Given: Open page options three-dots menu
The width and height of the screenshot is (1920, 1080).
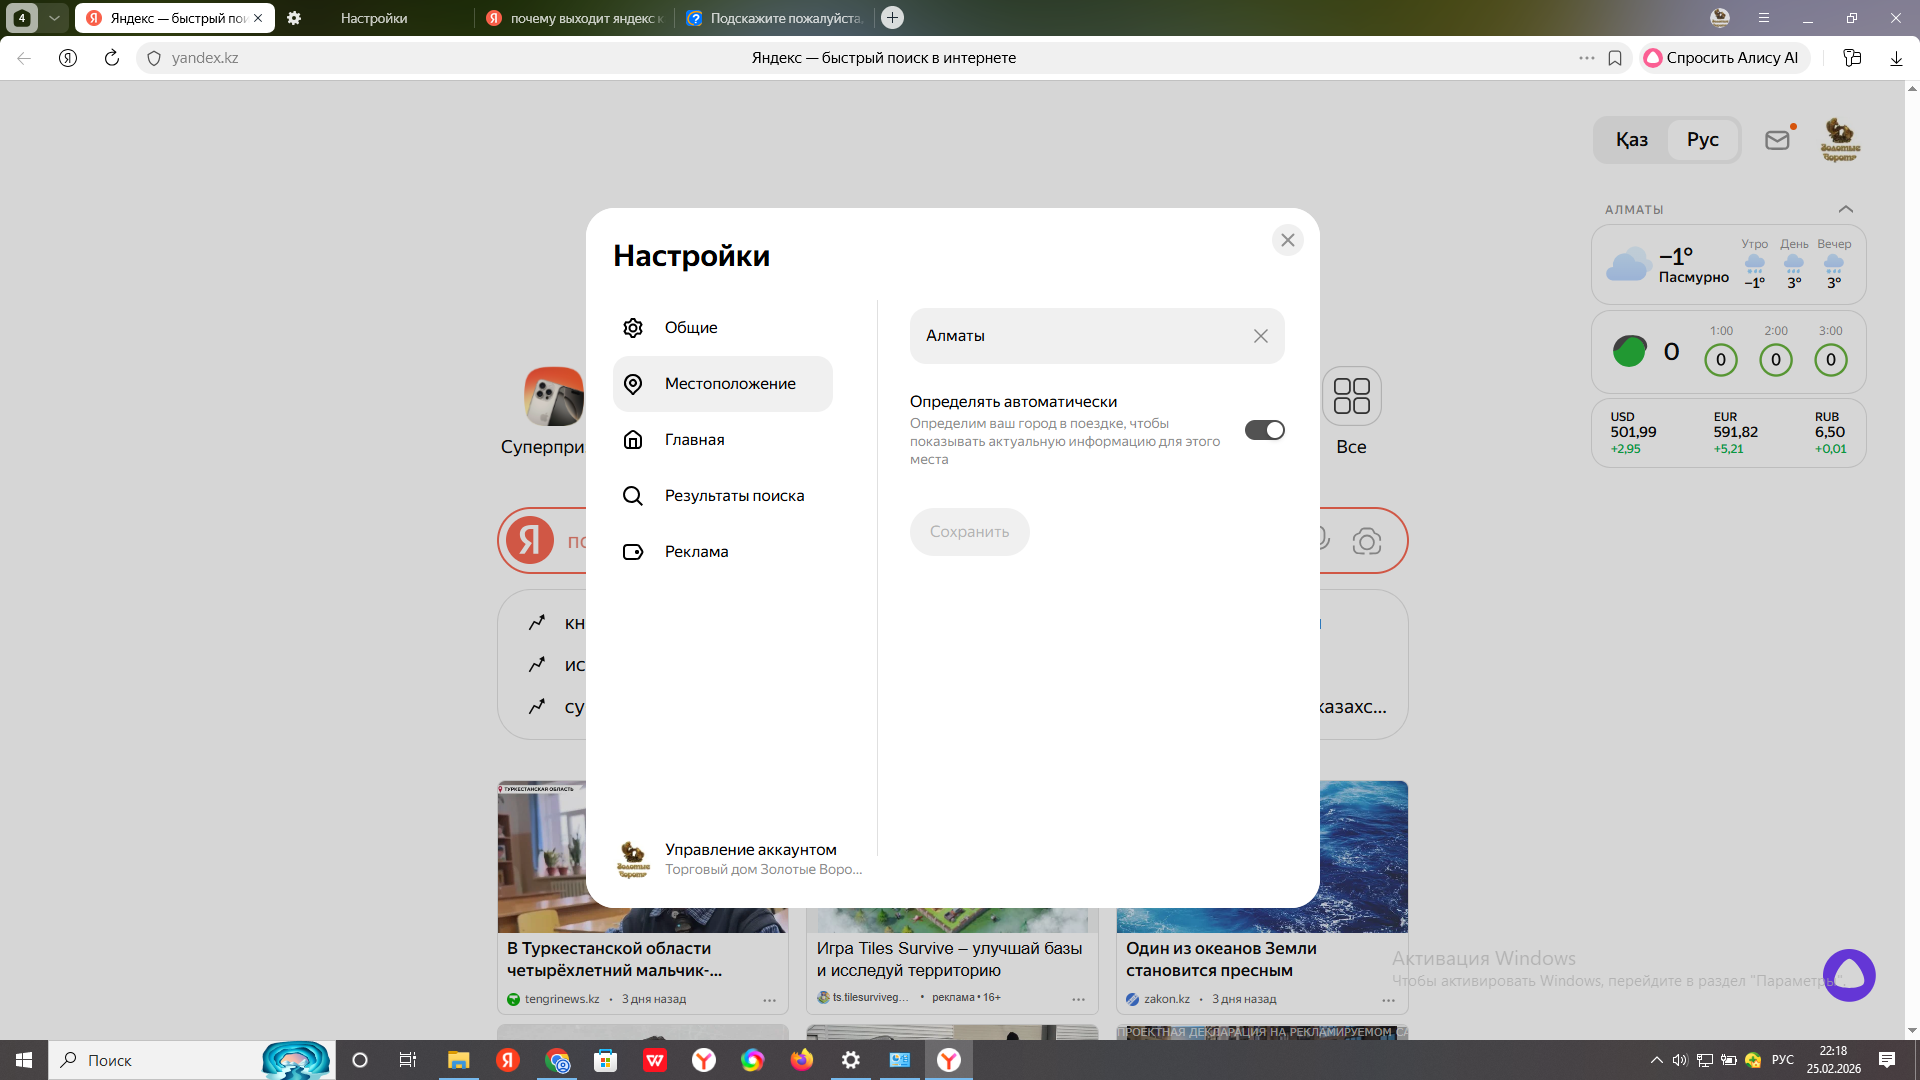Looking at the screenshot, I should pos(1586,58).
